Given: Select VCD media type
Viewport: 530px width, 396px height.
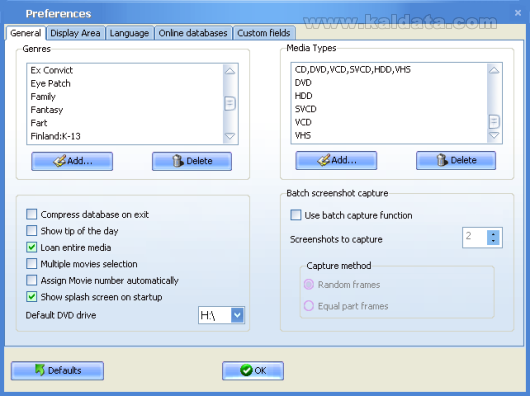Looking at the screenshot, I should click(390, 122).
